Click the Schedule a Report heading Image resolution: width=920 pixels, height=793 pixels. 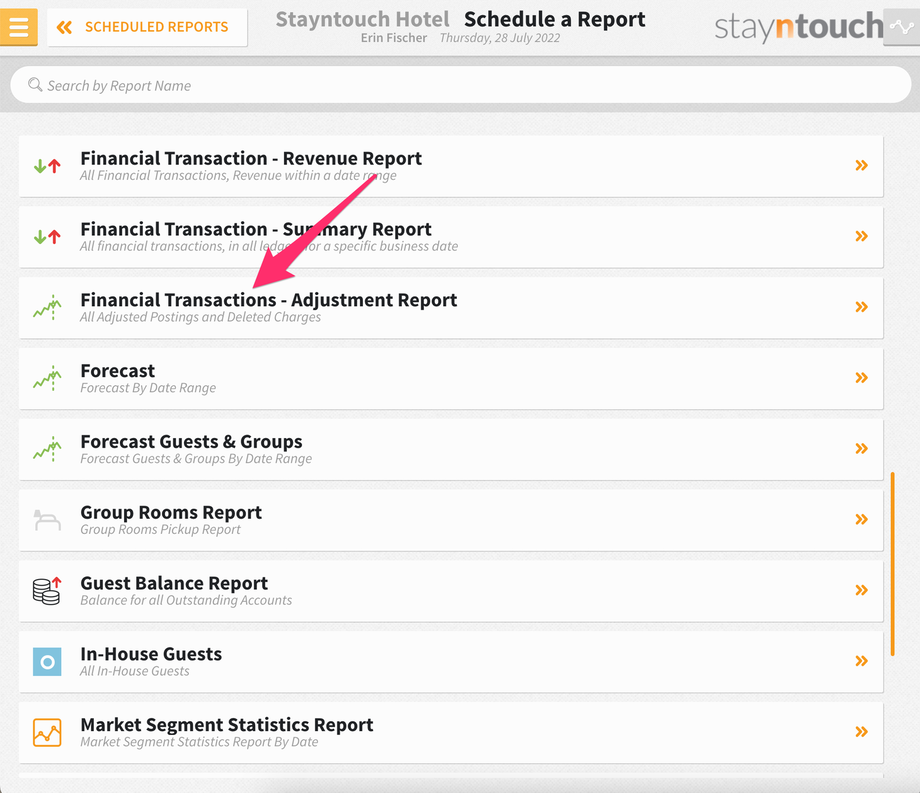pos(554,19)
